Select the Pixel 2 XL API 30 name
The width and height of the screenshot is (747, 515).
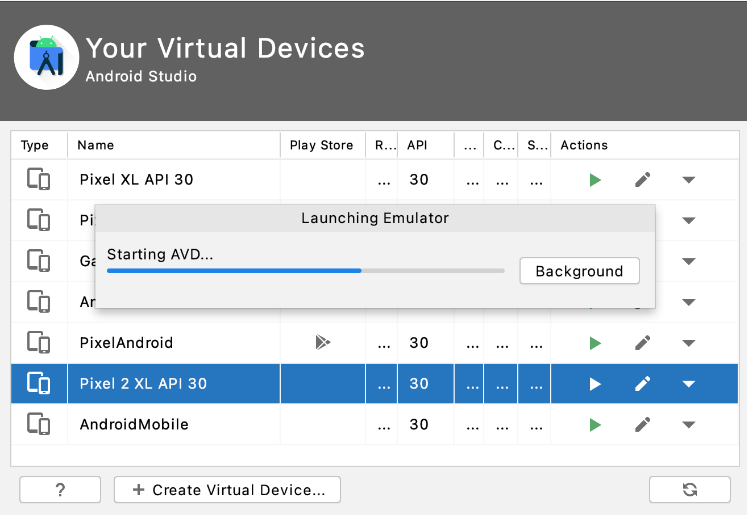143,384
